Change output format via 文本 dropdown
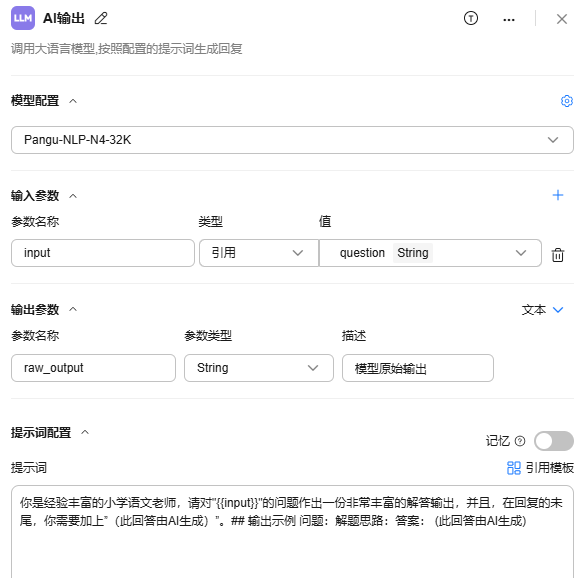The width and height of the screenshot is (578, 578). click(542, 310)
